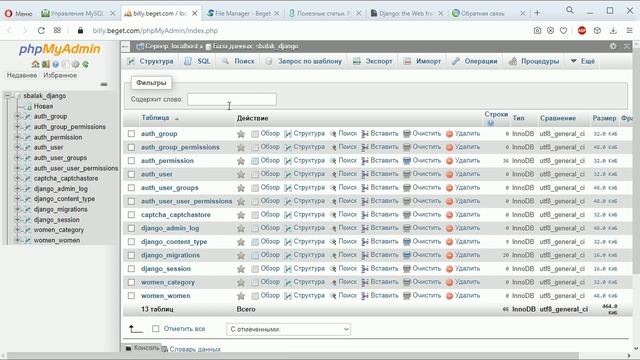Click Вставить in the auth_user row
Image resolution: width=640 pixels, height=360 pixels.
(x=380, y=174)
